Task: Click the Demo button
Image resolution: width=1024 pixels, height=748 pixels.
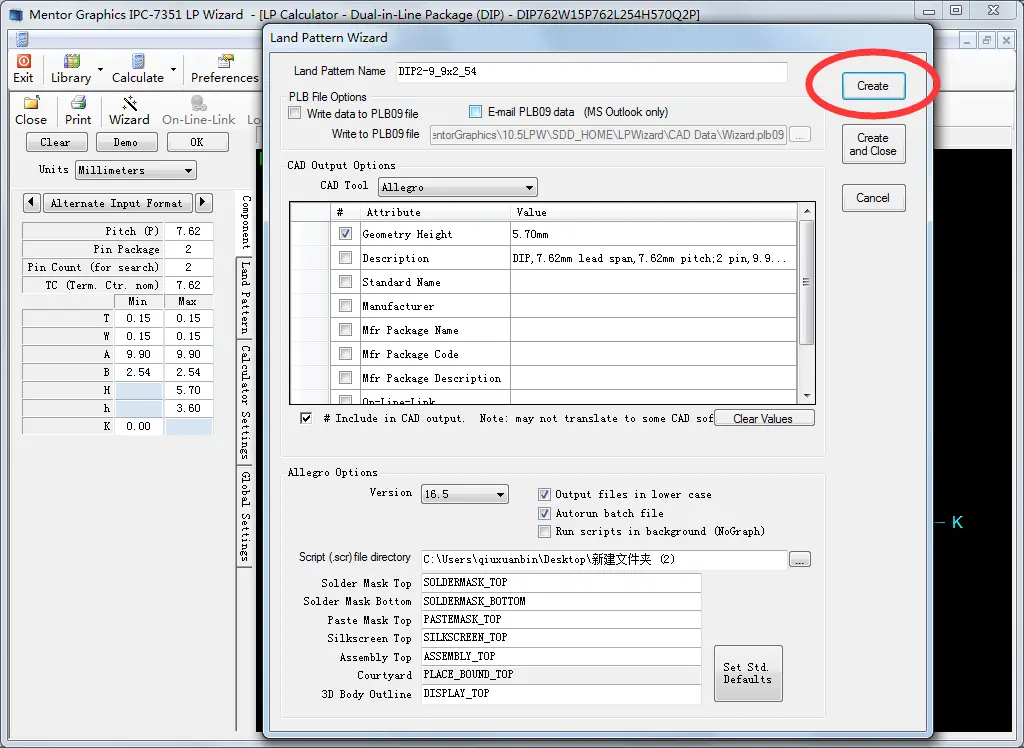Action: tap(127, 142)
